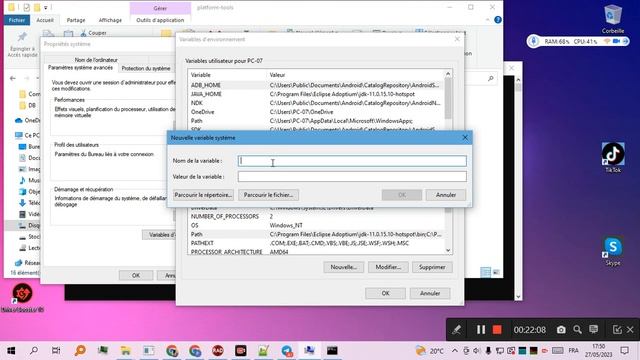
Task: Open File Explorer help icon
Action: pyautogui.click(x=498, y=20)
